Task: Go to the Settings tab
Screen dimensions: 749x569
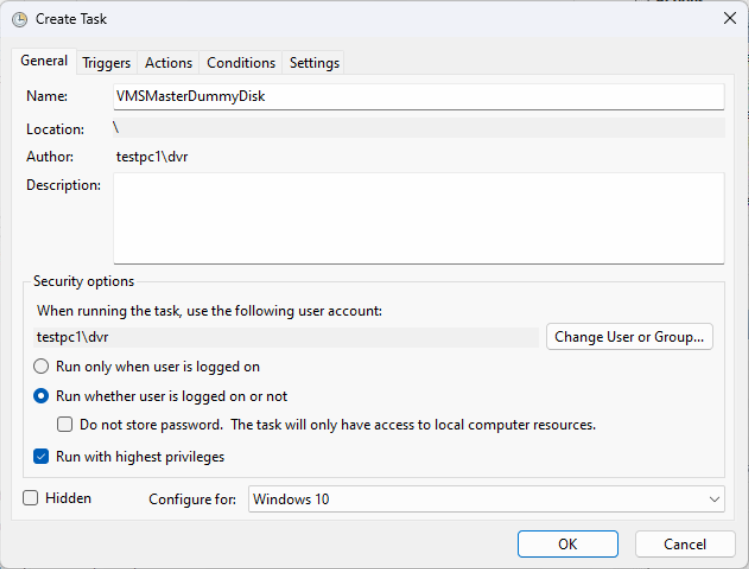Action: (x=314, y=63)
